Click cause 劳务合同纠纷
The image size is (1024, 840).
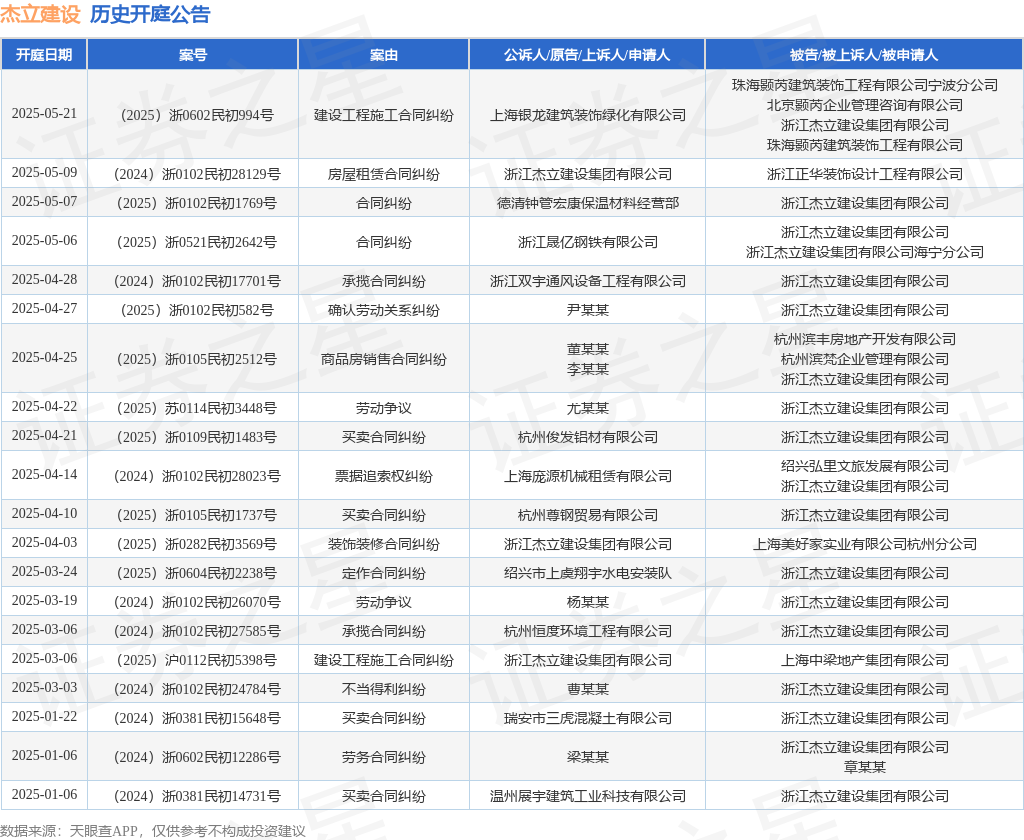click(383, 757)
